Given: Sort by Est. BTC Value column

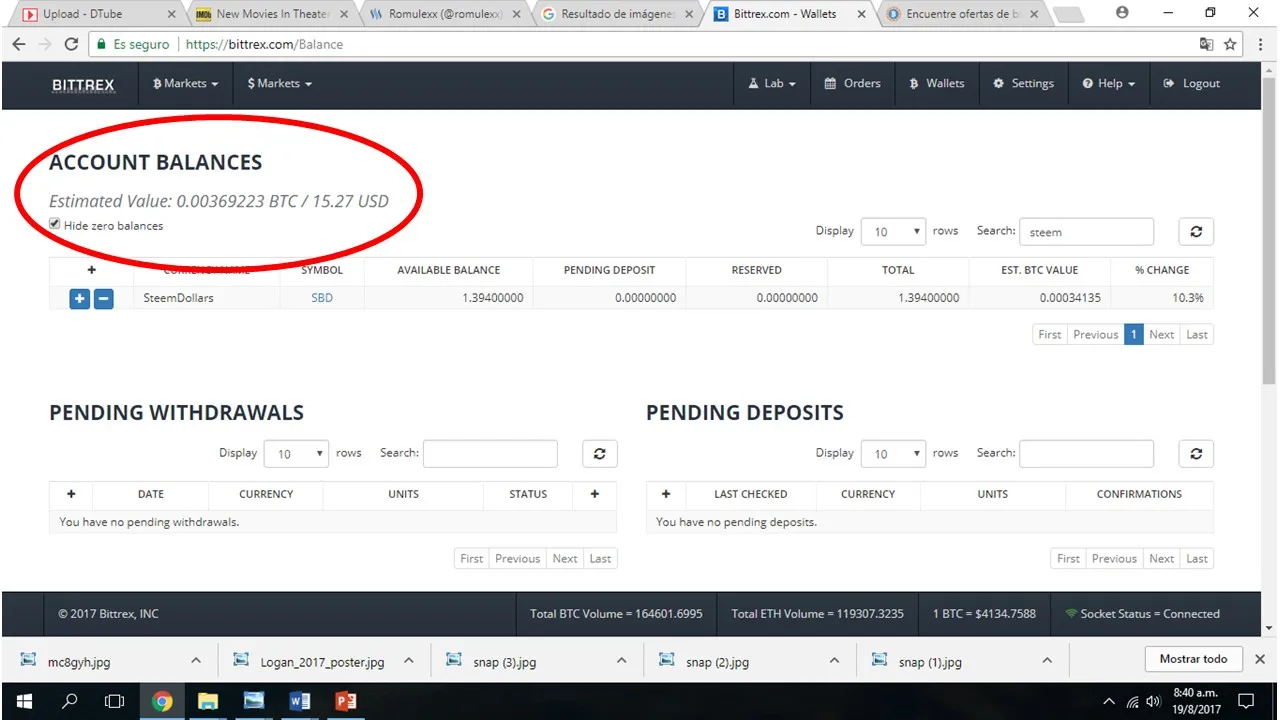Looking at the screenshot, I should tap(1040, 270).
